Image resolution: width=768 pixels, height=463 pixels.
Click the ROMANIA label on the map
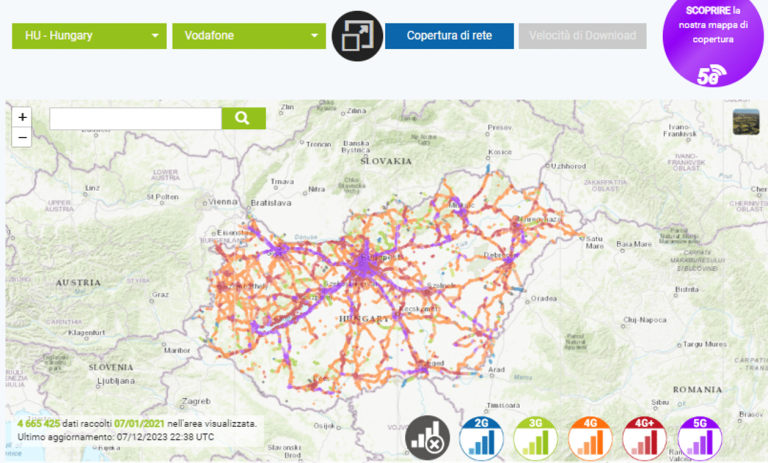point(697,390)
